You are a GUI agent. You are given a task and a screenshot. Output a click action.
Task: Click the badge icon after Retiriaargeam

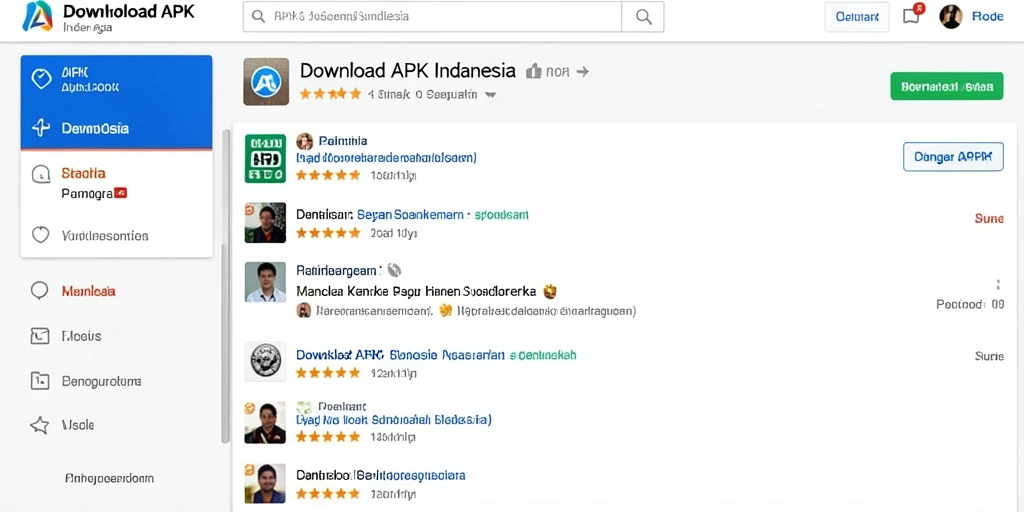tap(394, 269)
